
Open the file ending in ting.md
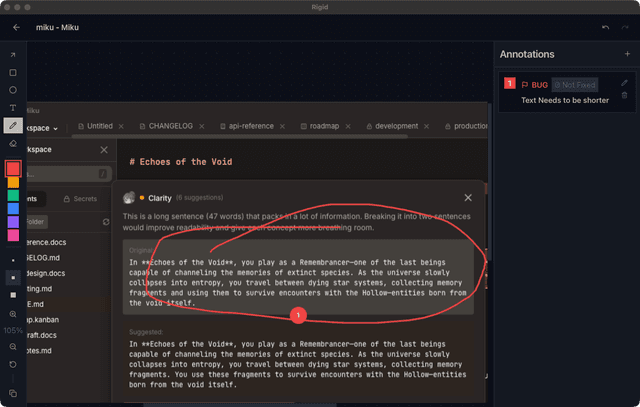click(40, 289)
